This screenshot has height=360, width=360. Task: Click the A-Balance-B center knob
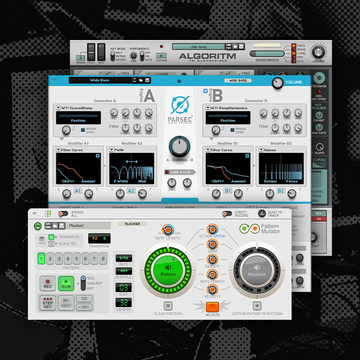pos(180,147)
